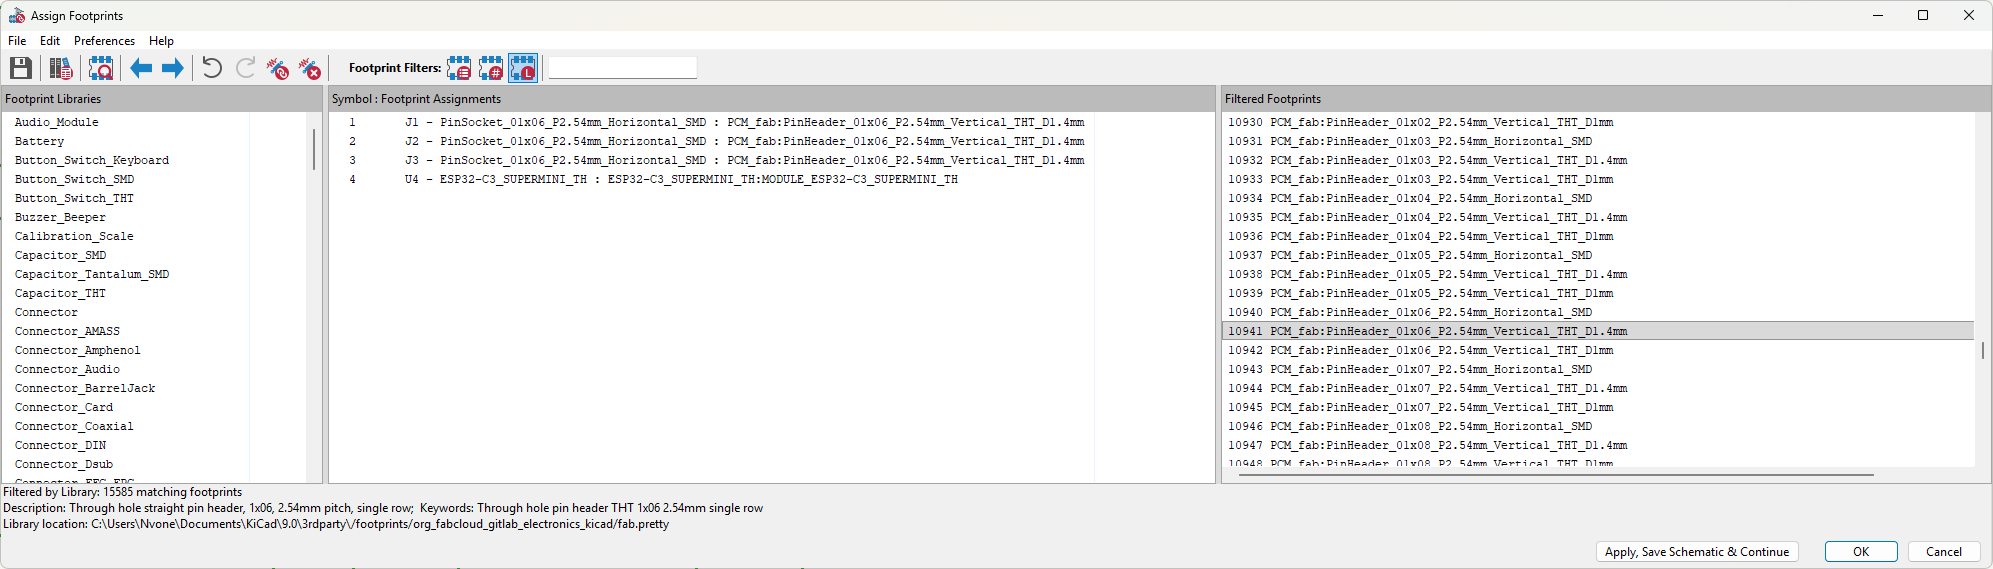Click Apply, Save Schematic & Continue
The height and width of the screenshot is (569, 1993).
[1696, 552]
